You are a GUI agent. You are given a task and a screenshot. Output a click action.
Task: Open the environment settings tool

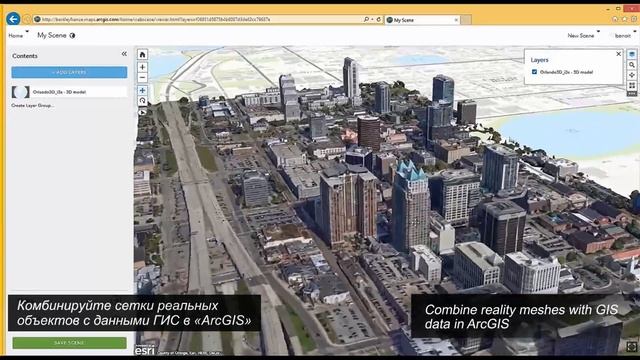tap(632, 75)
